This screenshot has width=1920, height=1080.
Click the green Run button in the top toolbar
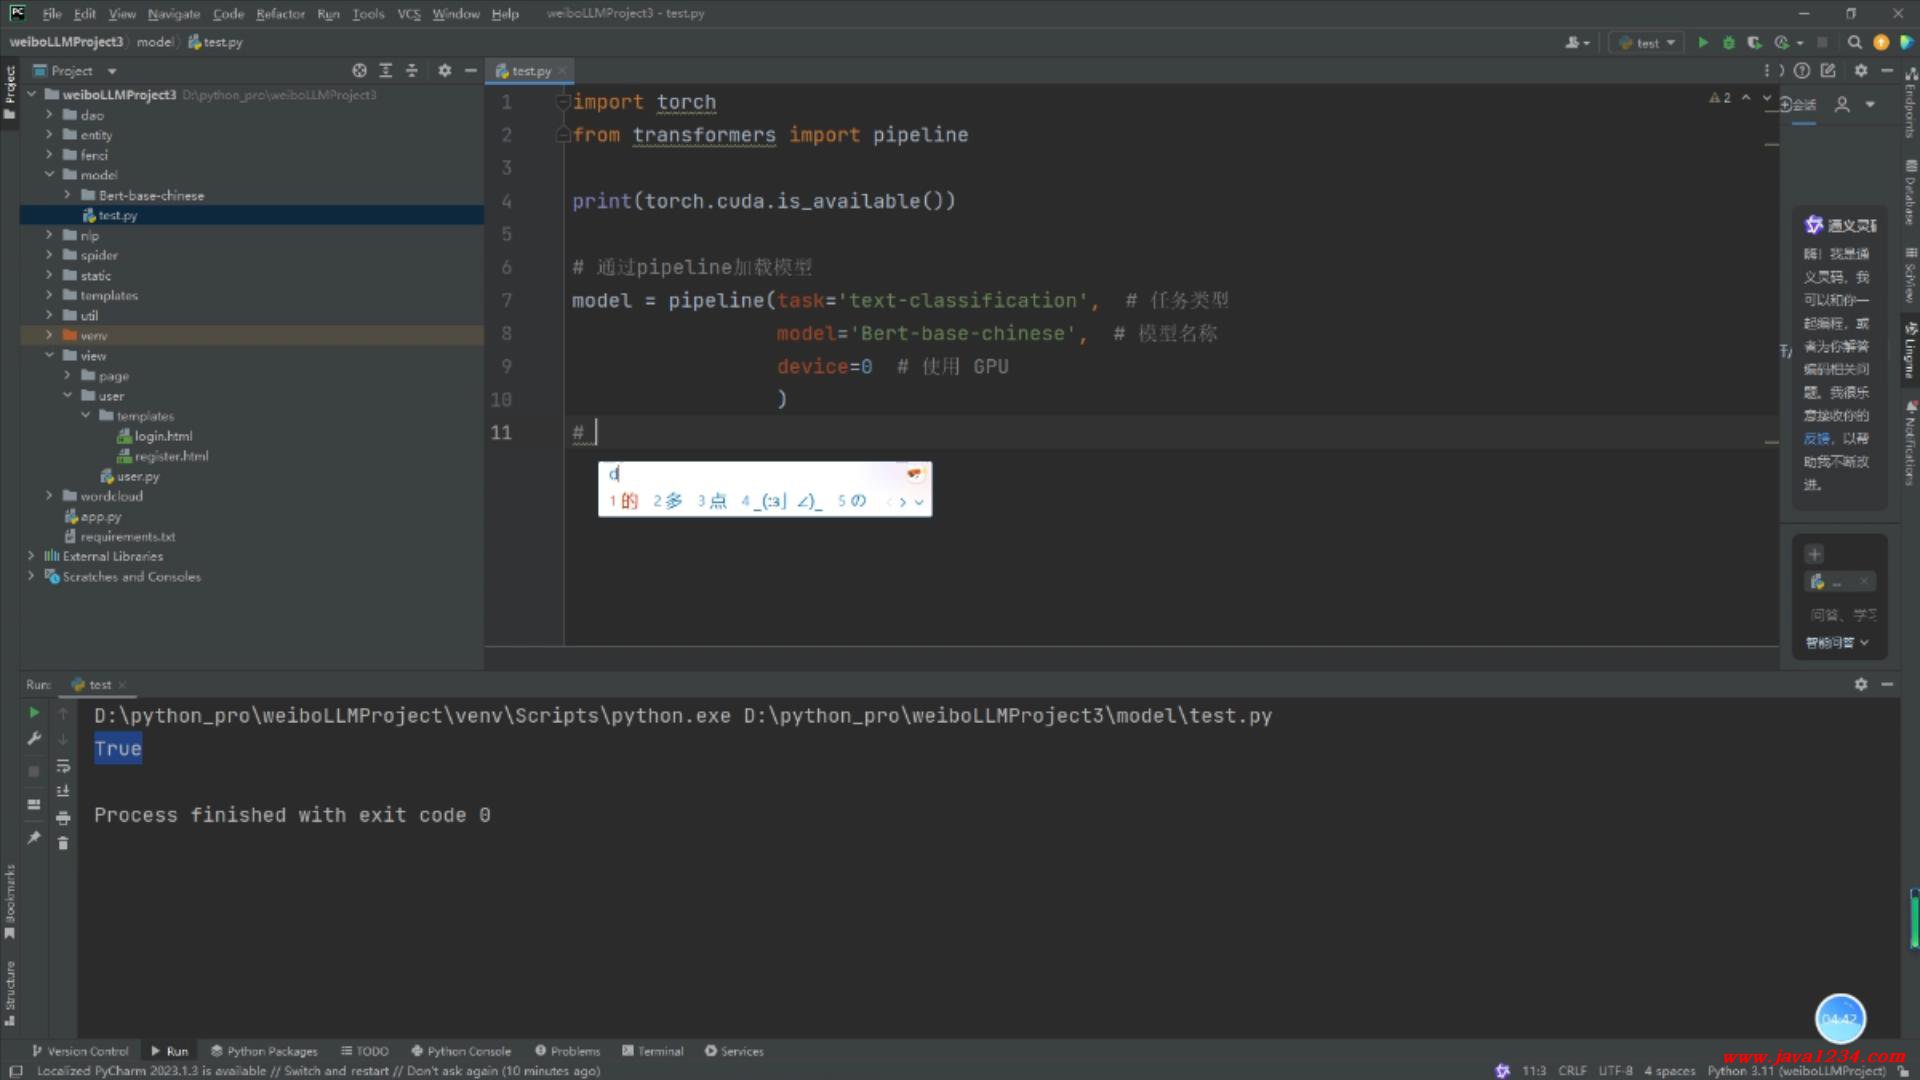coord(1703,42)
